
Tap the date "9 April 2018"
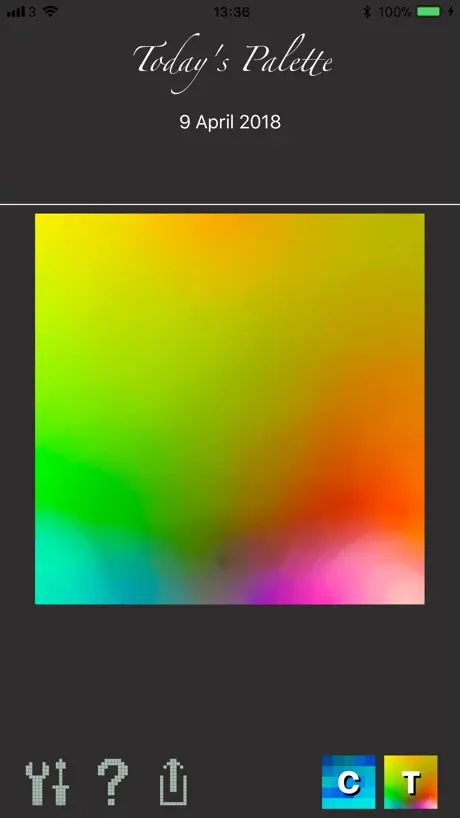230,122
